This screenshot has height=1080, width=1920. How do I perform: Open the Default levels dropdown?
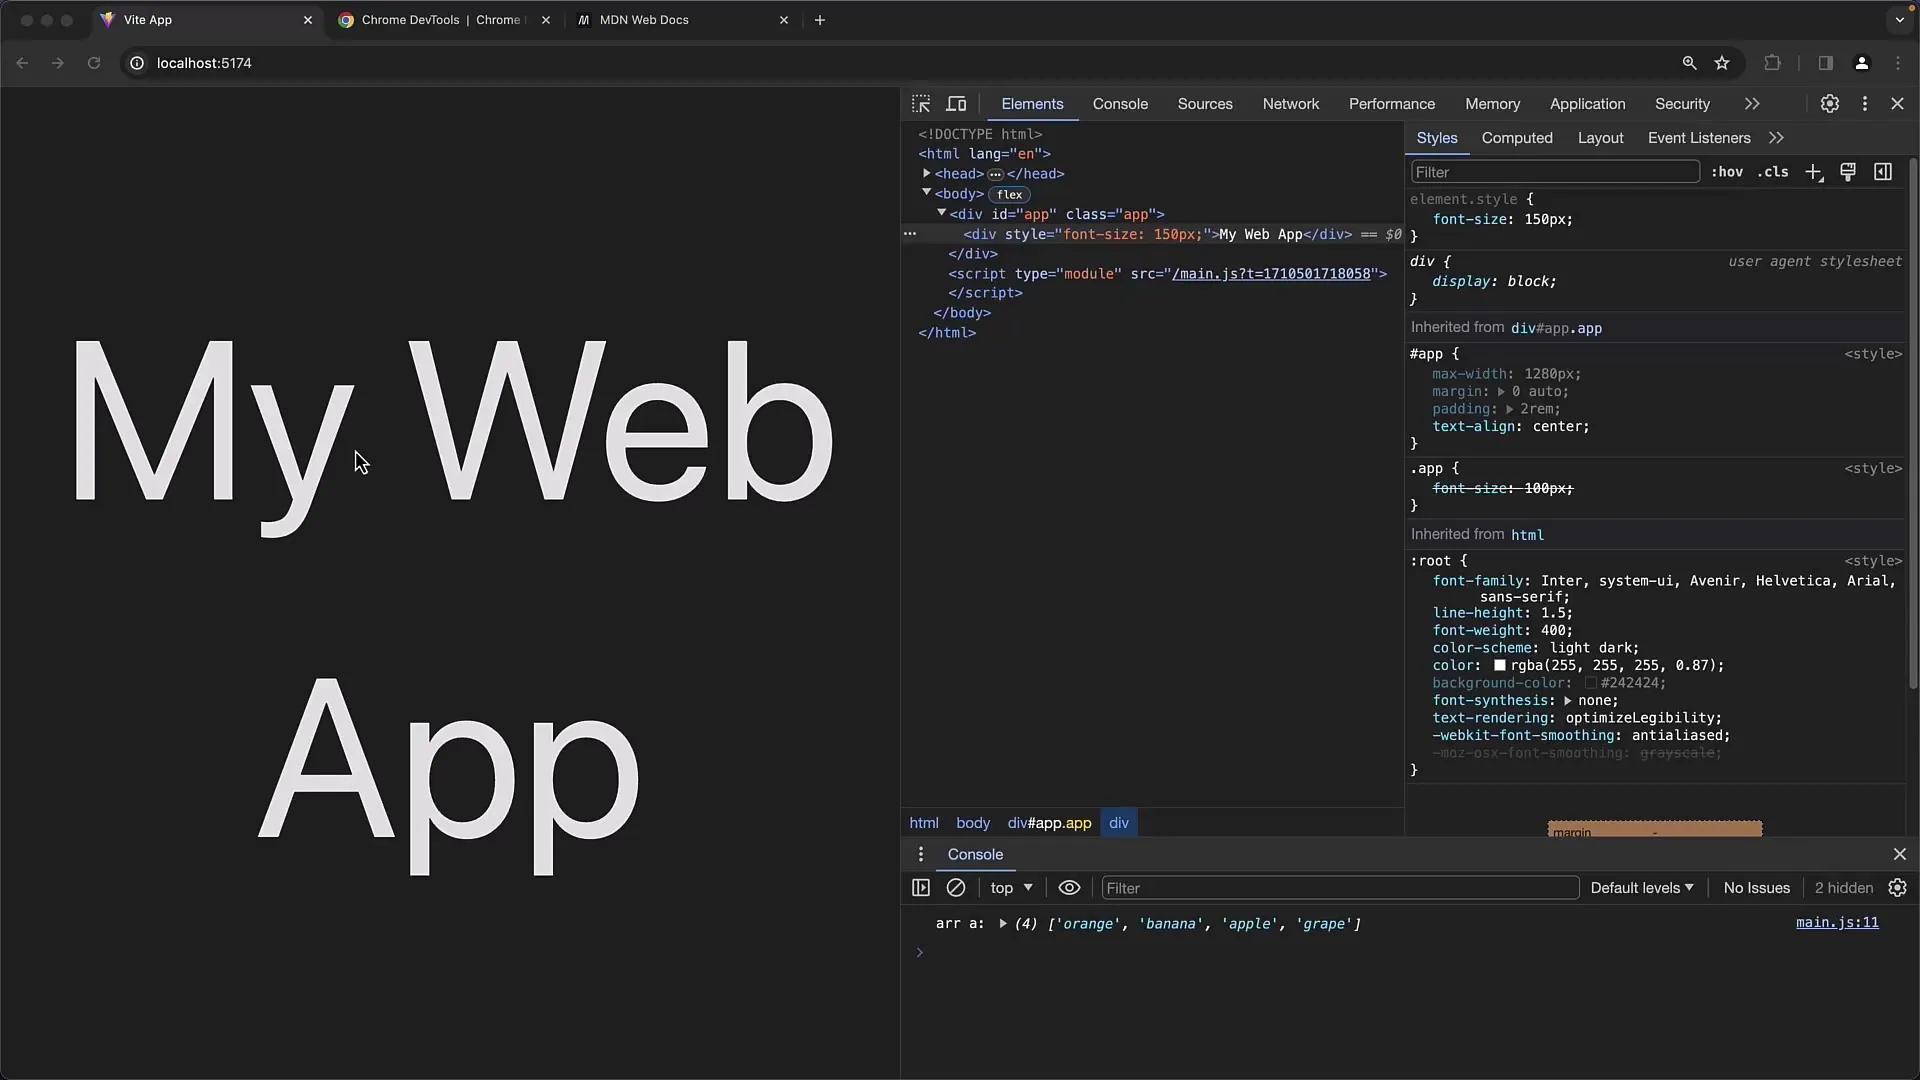pyautogui.click(x=1642, y=888)
